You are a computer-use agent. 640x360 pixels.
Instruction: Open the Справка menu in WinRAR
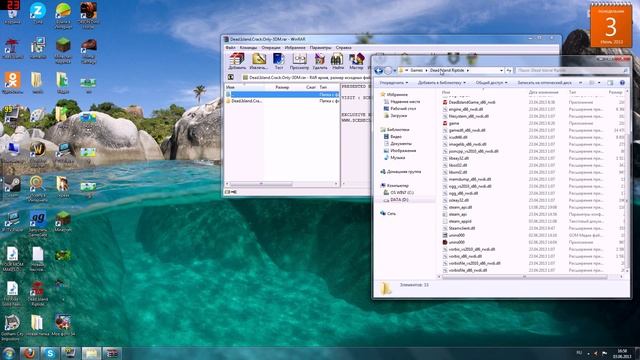pos(343,48)
